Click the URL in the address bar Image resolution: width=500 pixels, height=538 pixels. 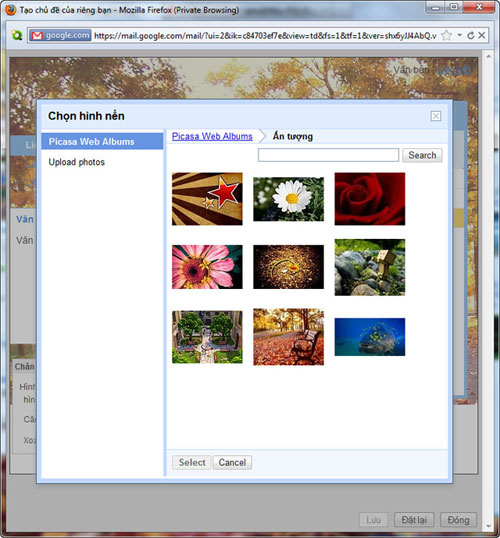pyautogui.click(x=265, y=36)
